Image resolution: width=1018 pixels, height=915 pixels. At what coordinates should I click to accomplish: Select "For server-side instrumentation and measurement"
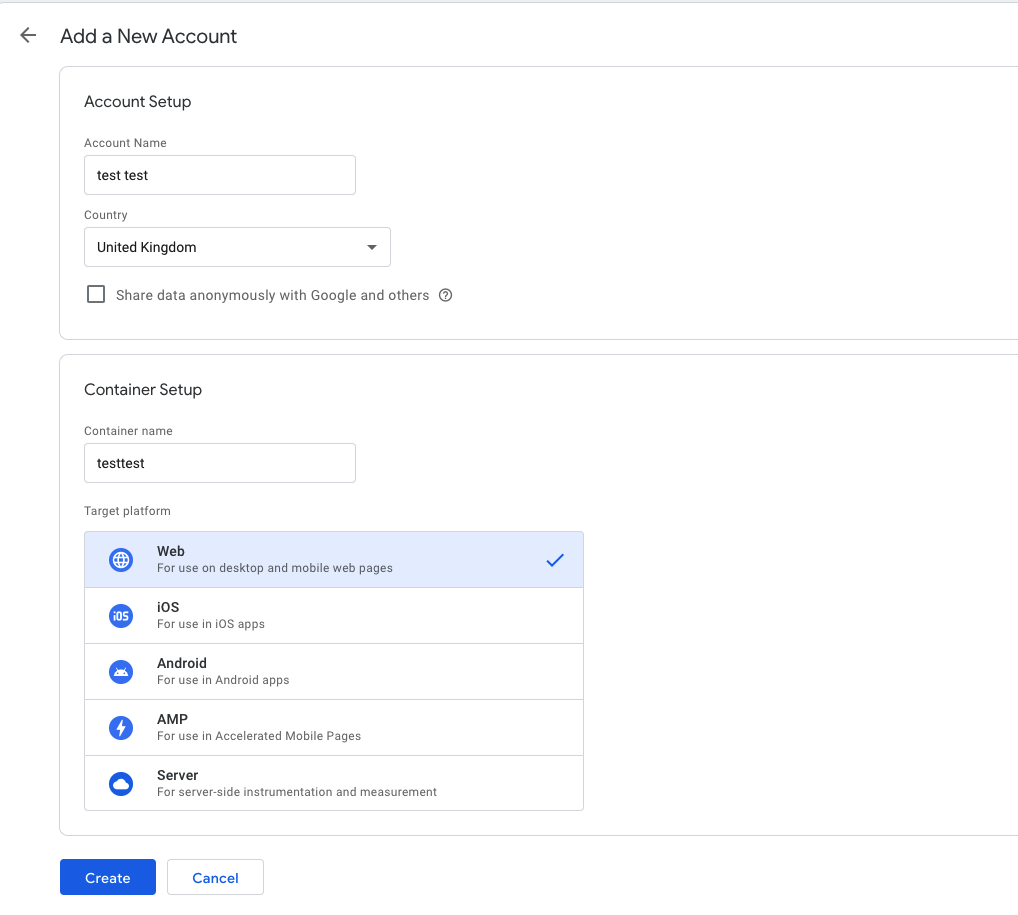[297, 792]
